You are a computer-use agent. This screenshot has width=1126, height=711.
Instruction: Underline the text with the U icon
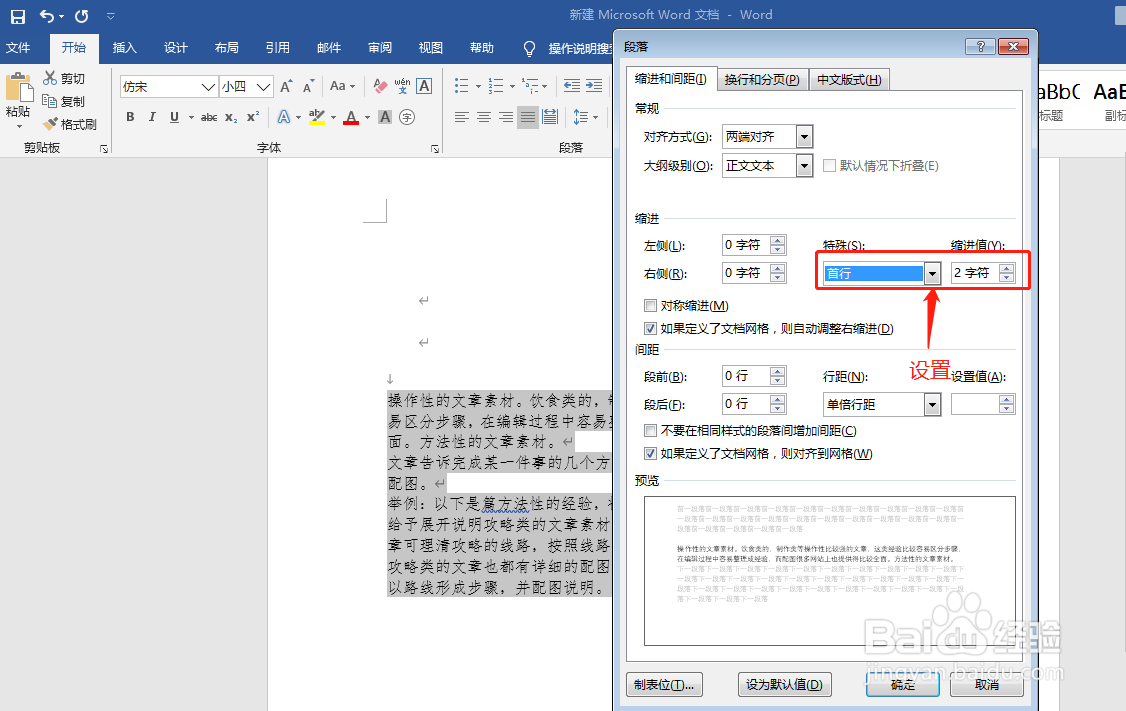point(174,117)
